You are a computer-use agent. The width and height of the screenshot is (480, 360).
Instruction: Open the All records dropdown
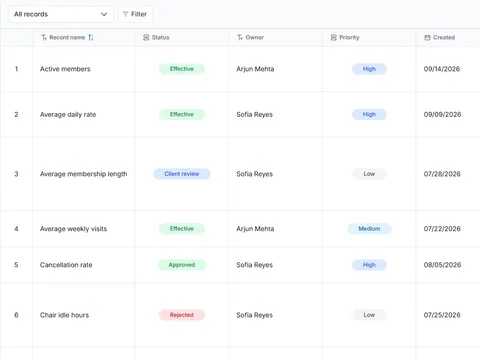61,14
